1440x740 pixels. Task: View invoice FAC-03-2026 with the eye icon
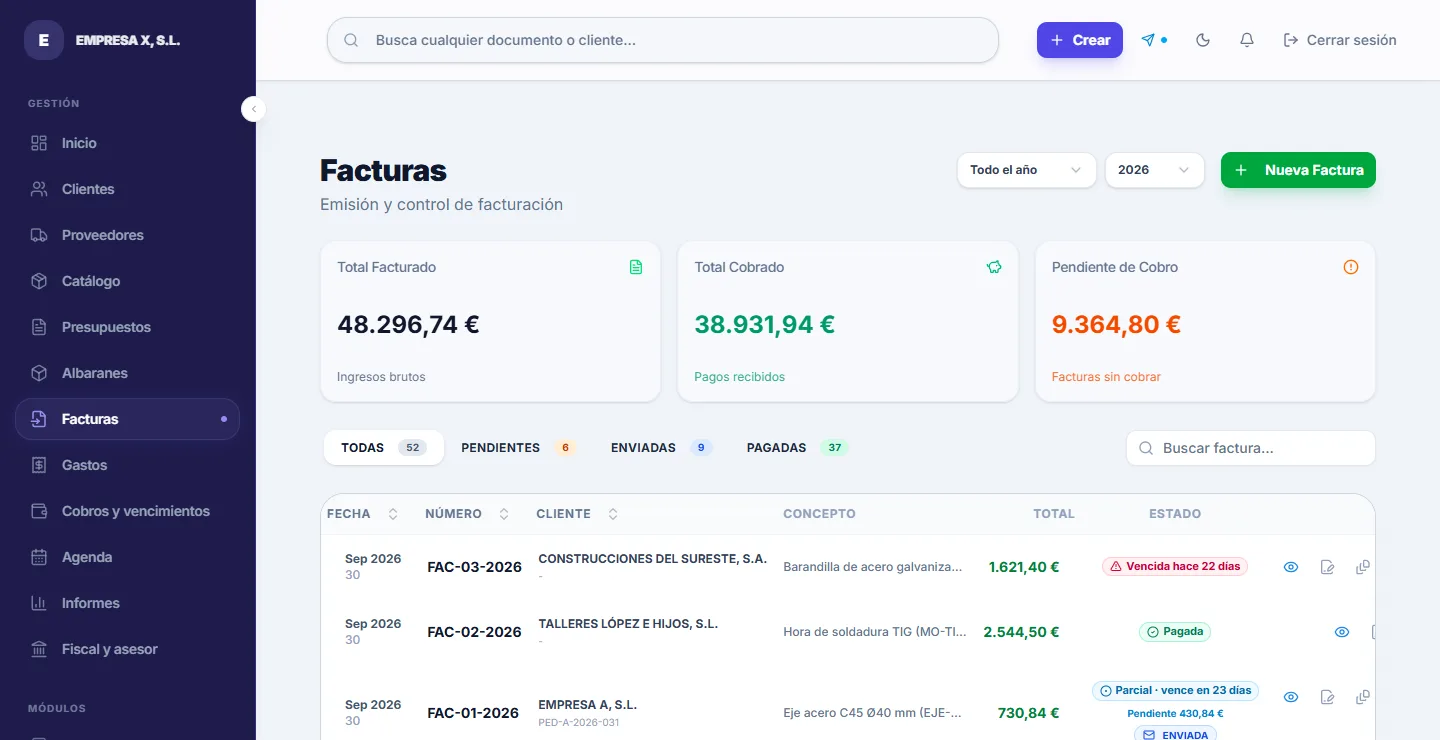[x=1291, y=567]
